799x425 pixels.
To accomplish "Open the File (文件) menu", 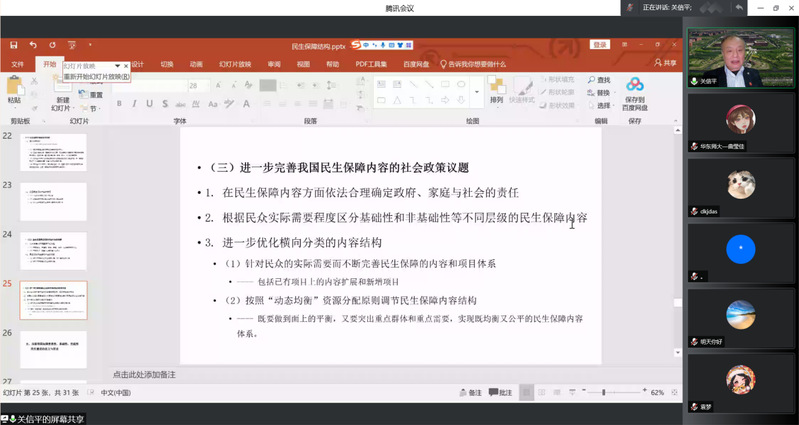I will click(x=17, y=64).
